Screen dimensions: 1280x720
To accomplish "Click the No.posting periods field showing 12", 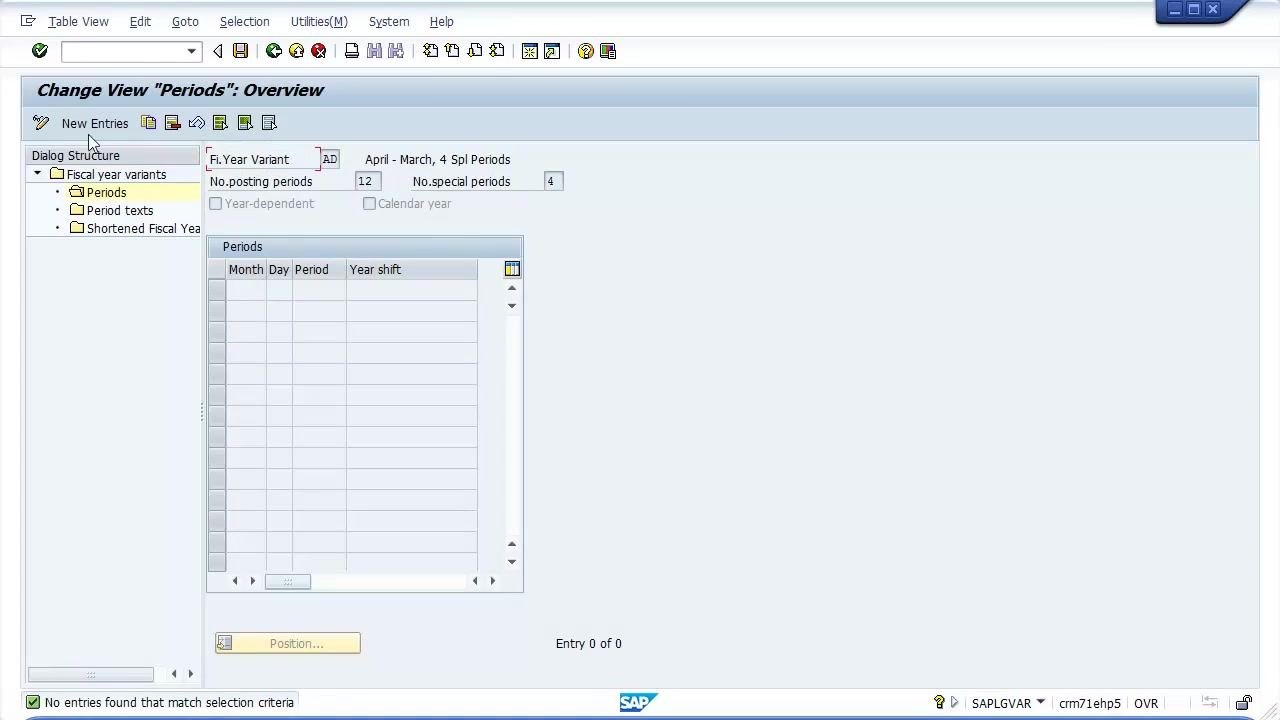I will [x=368, y=181].
